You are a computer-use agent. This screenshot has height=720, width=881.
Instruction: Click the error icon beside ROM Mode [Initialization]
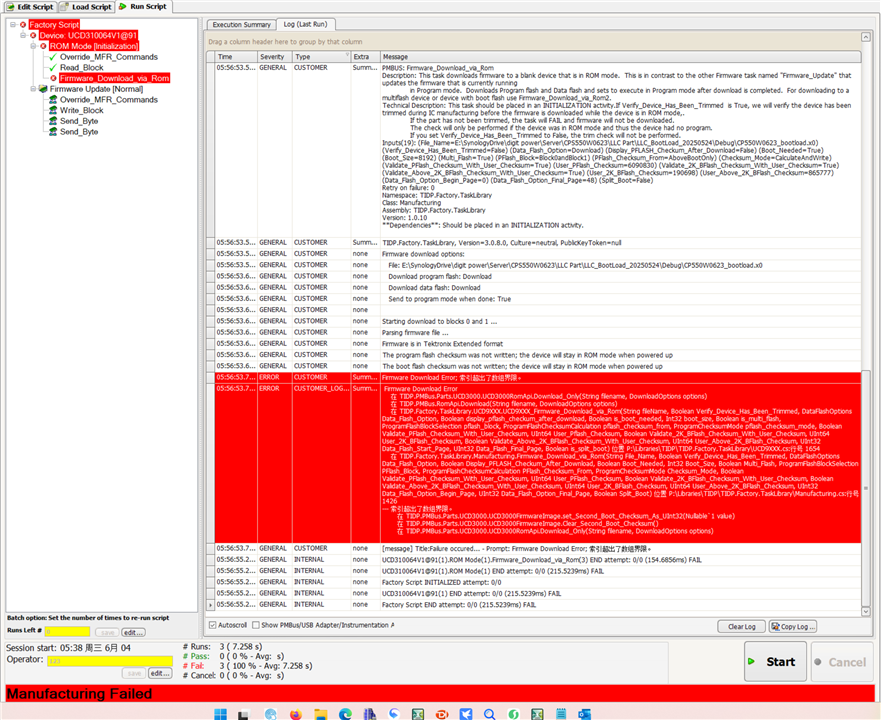[43, 46]
